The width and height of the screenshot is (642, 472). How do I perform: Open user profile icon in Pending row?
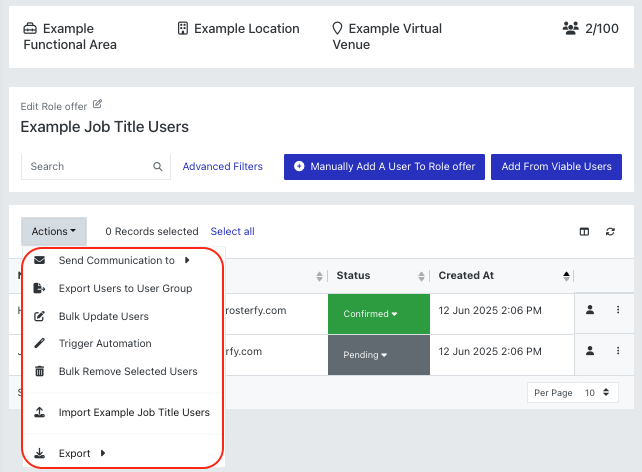(x=590, y=351)
